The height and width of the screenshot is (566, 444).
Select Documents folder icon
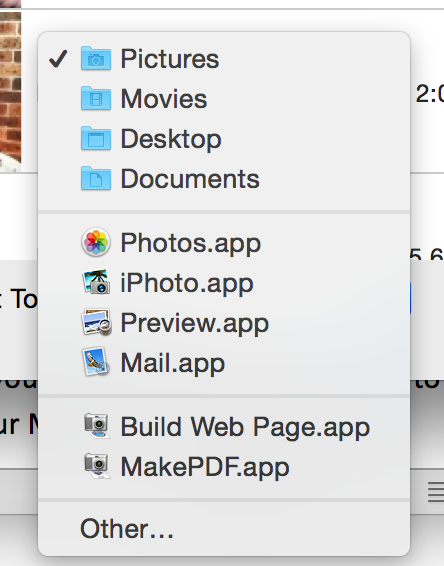point(96,178)
